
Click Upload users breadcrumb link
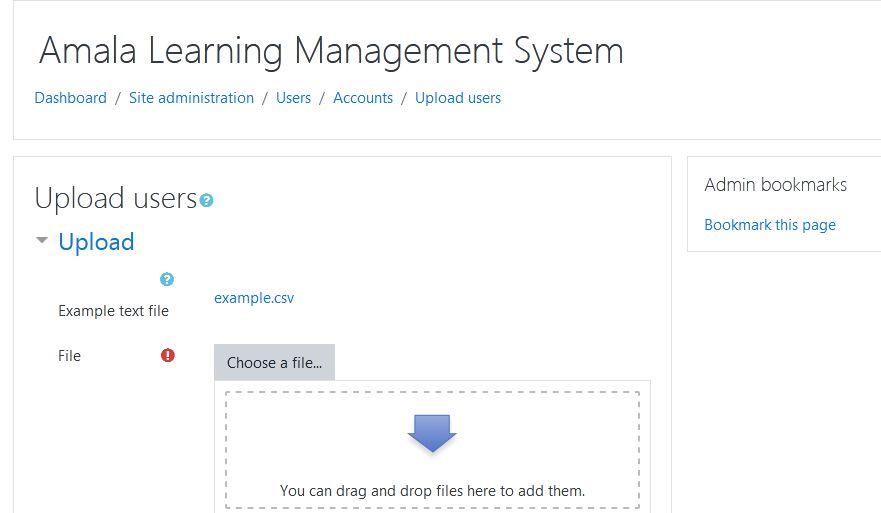(458, 98)
